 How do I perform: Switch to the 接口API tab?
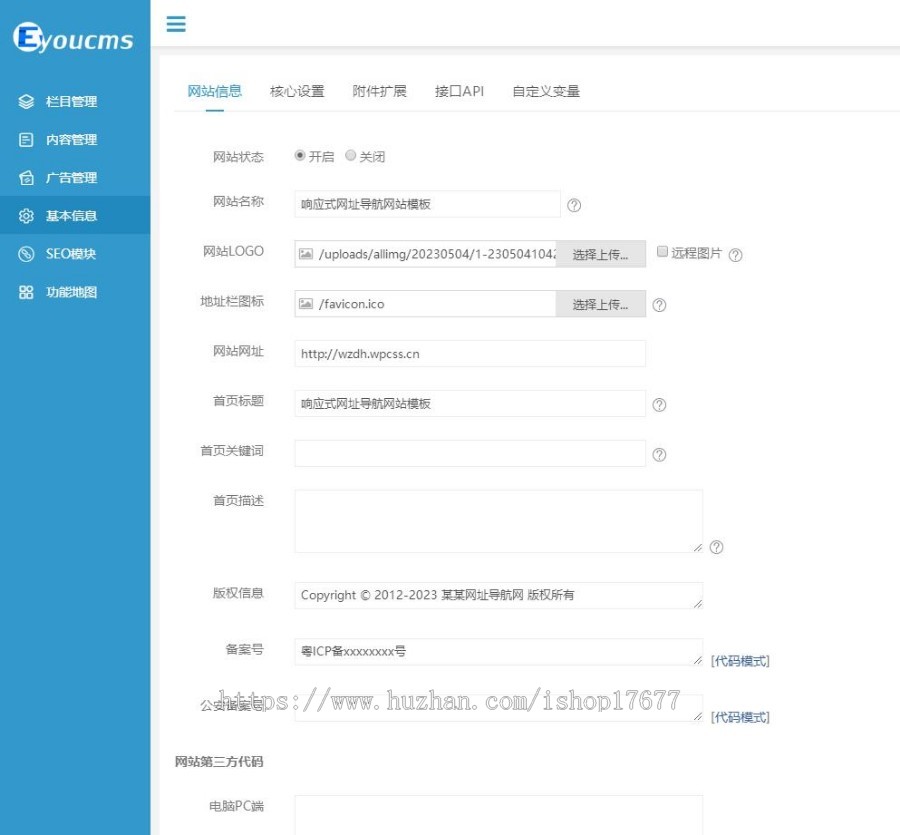[459, 91]
